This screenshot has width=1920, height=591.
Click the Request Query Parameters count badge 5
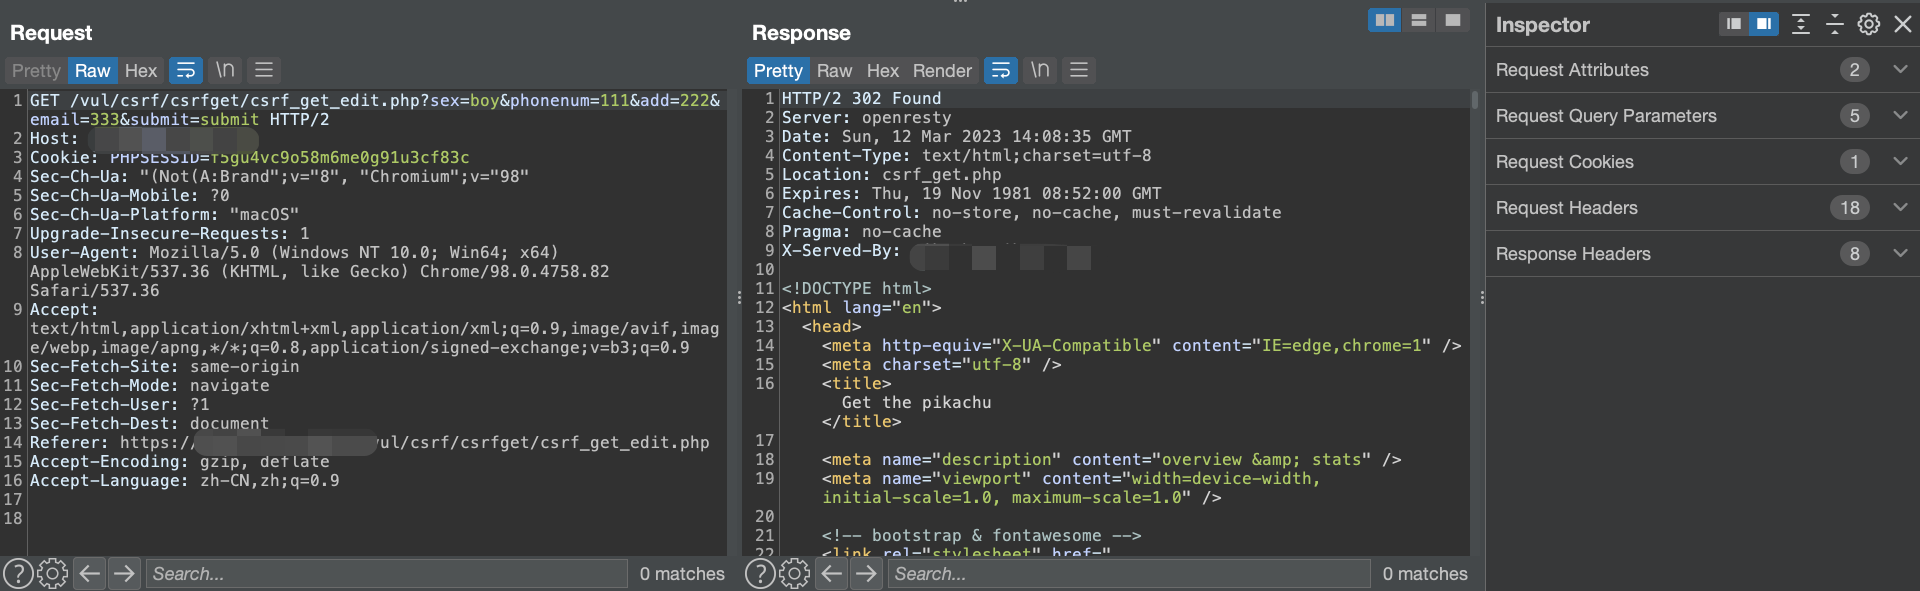1854,116
